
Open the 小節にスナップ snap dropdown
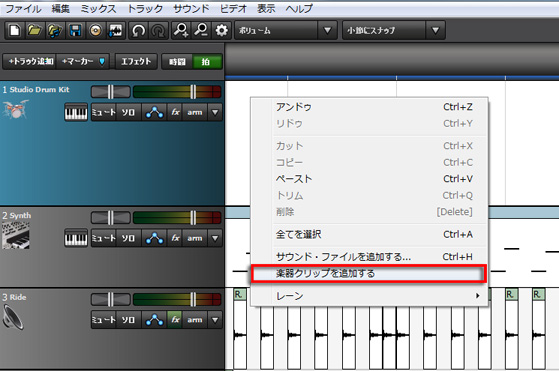pyautogui.click(x=394, y=30)
